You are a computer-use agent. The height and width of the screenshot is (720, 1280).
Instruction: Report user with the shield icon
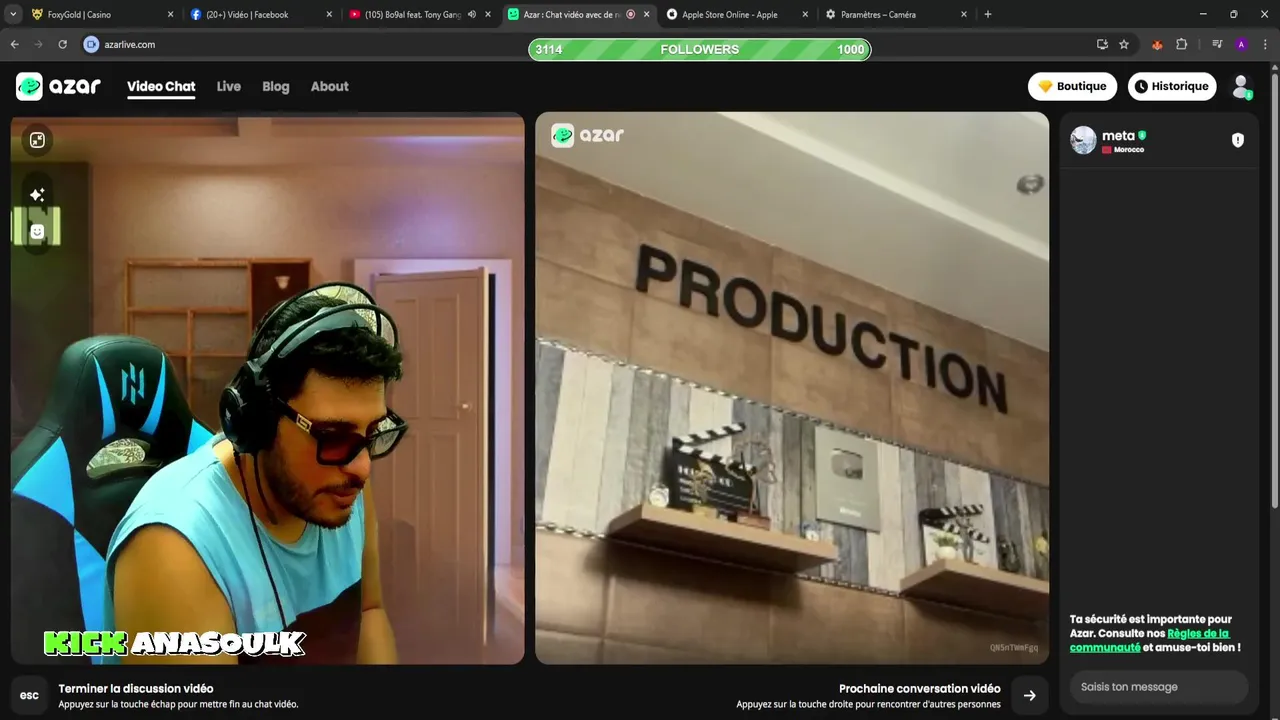click(x=1238, y=140)
